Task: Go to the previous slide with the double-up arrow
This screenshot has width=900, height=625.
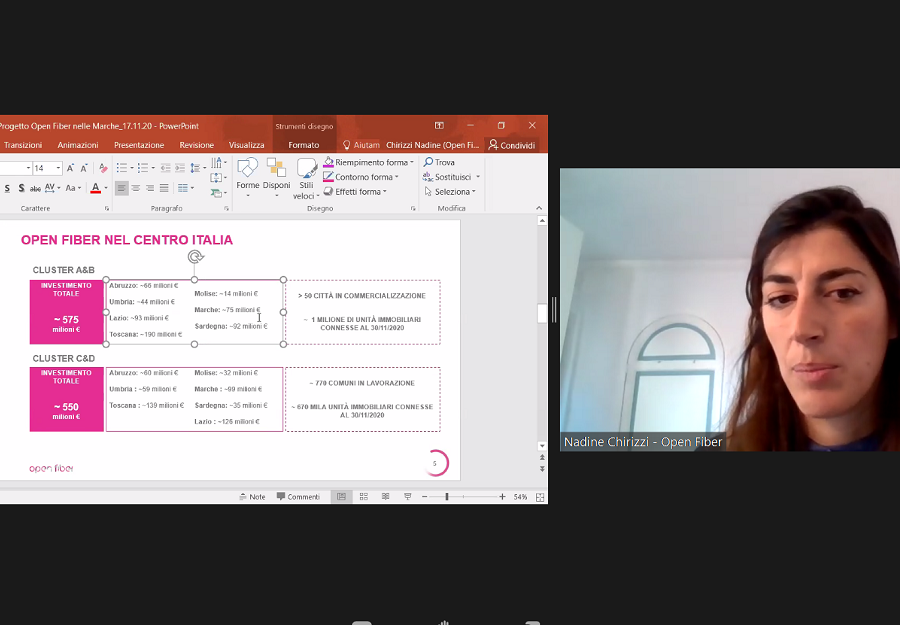Action: click(x=542, y=458)
